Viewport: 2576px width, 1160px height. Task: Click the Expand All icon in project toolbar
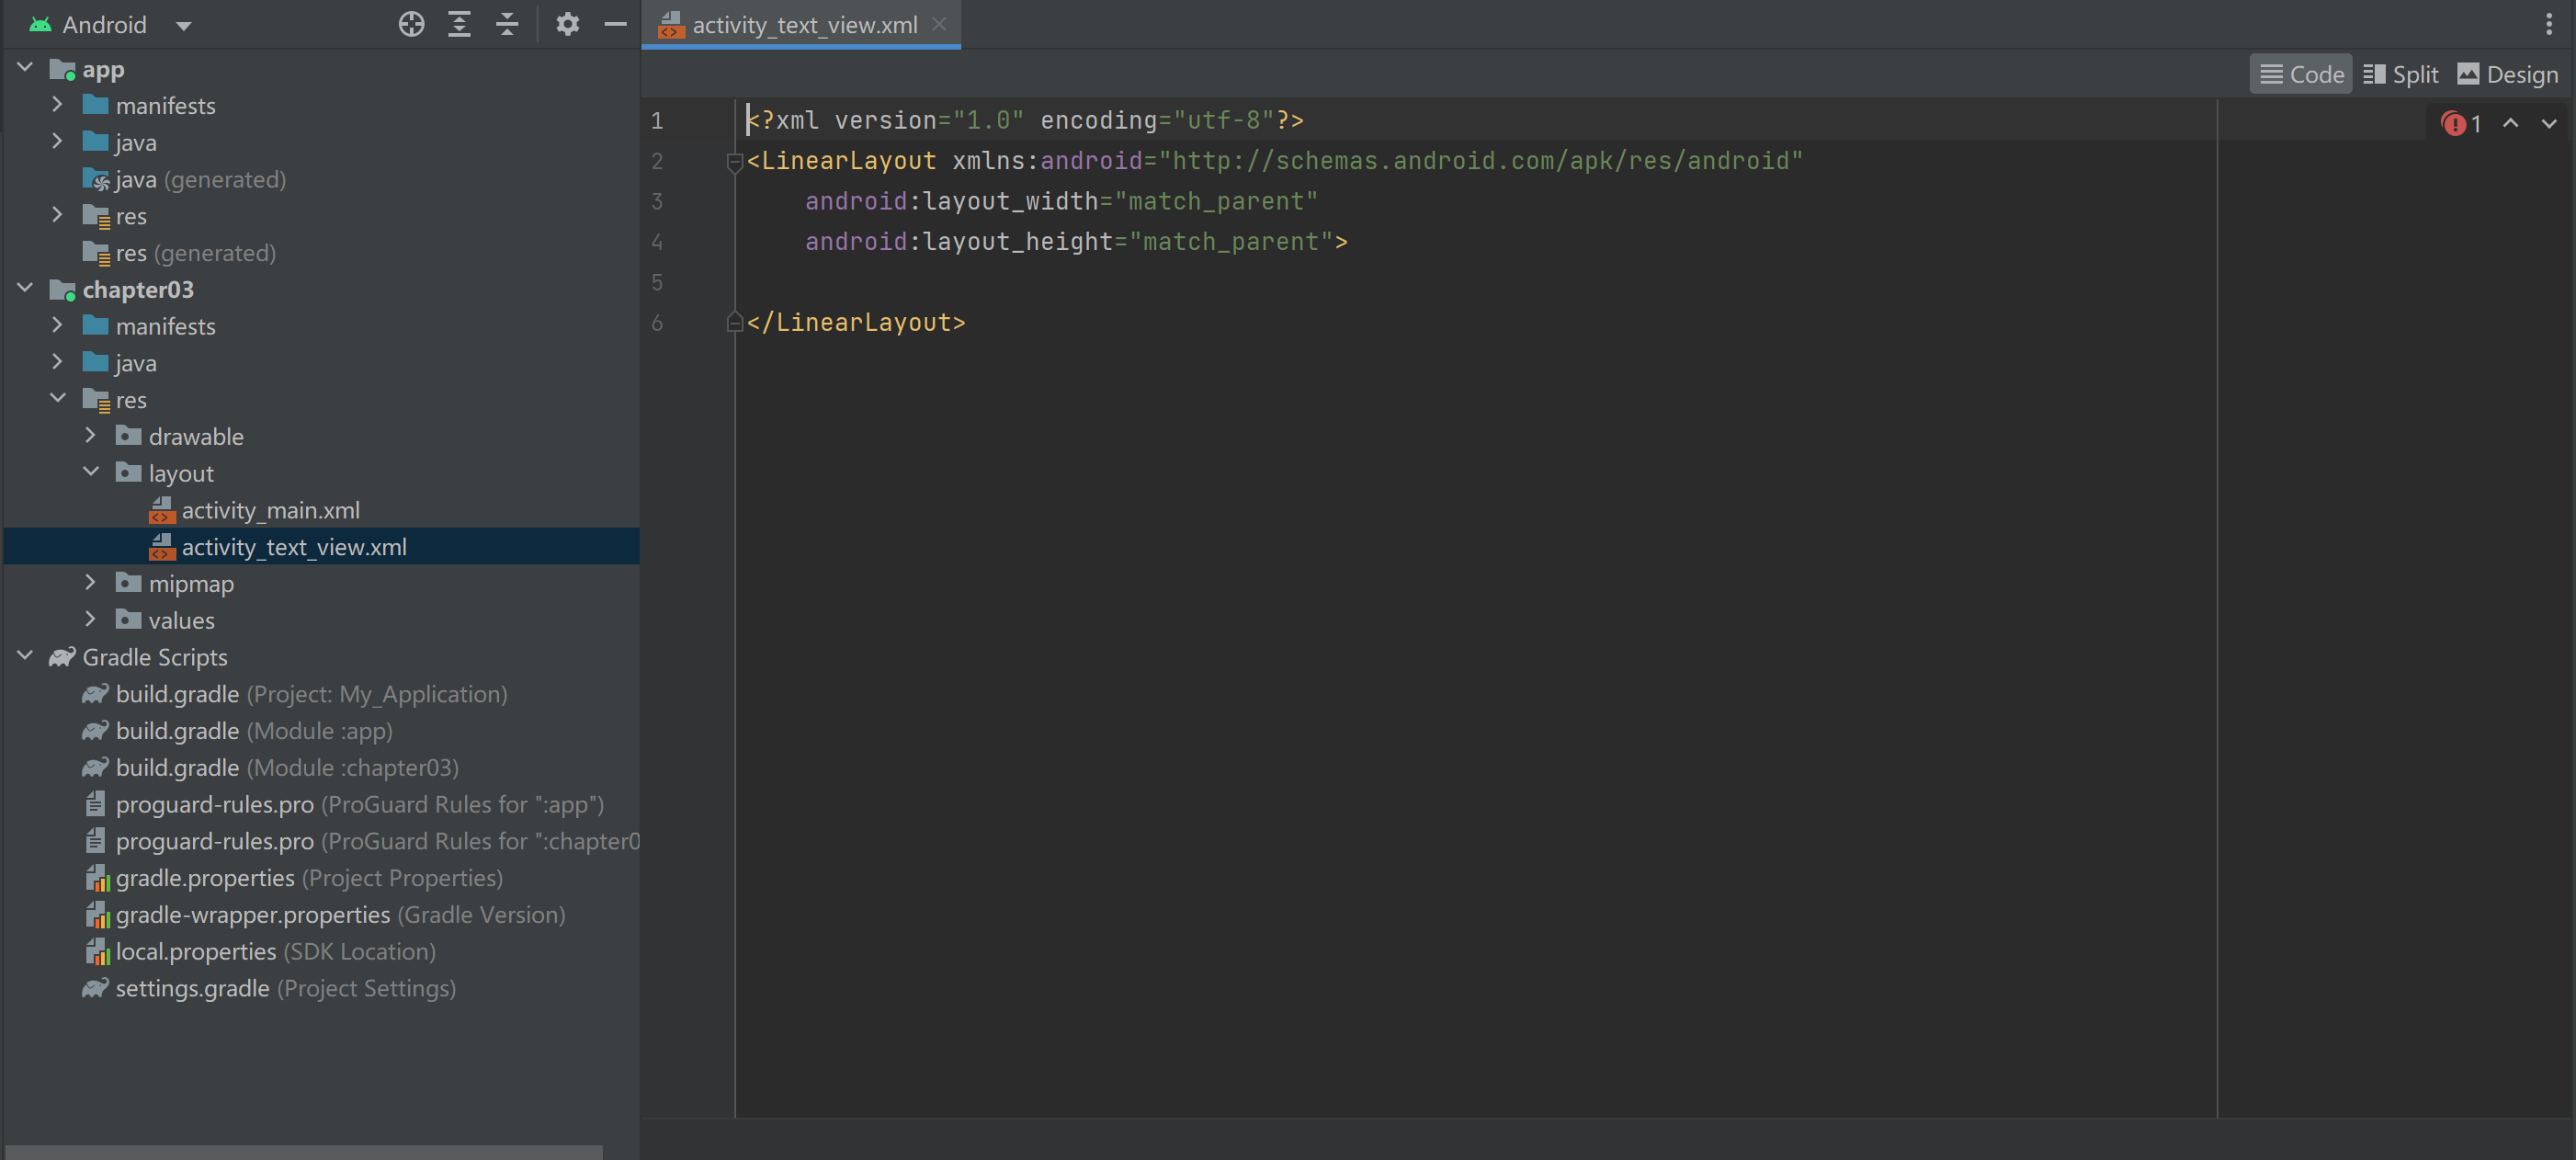(x=459, y=24)
